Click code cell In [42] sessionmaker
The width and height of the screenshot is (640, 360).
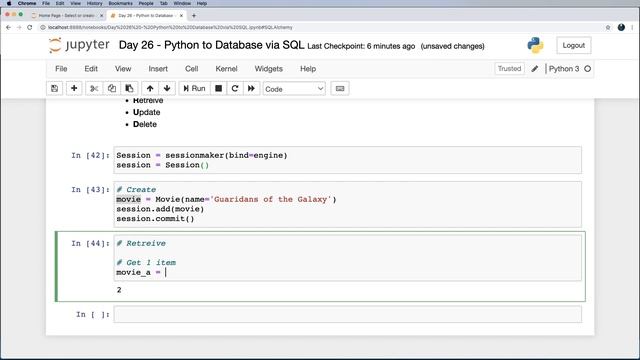347,160
